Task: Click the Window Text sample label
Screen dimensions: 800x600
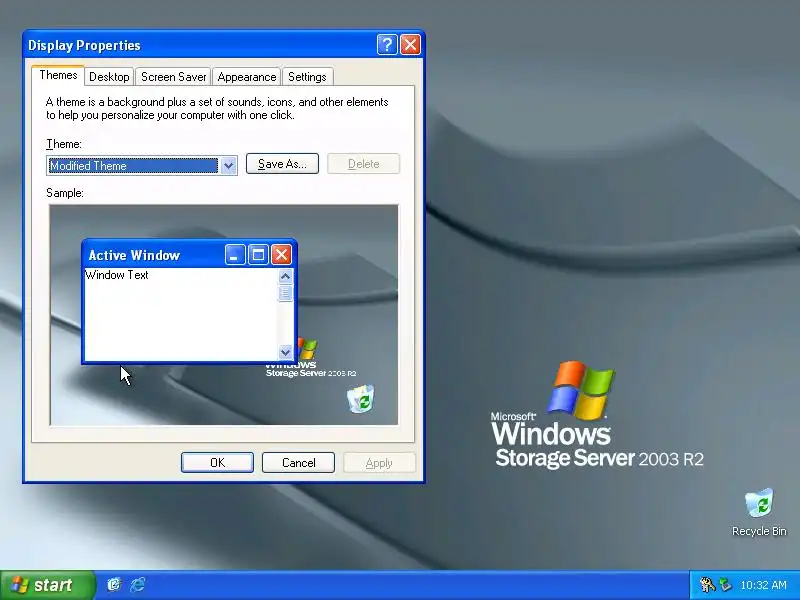Action: (x=117, y=275)
